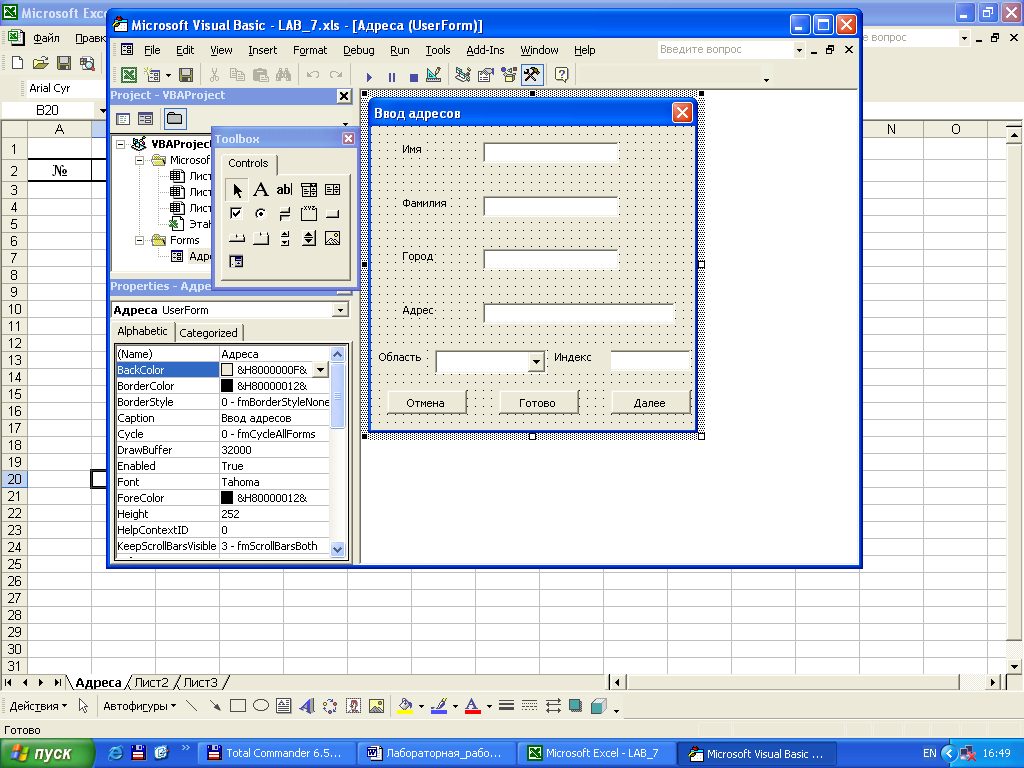
Task: Switch to the Categorized properties tab
Action: pyautogui.click(x=208, y=333)
